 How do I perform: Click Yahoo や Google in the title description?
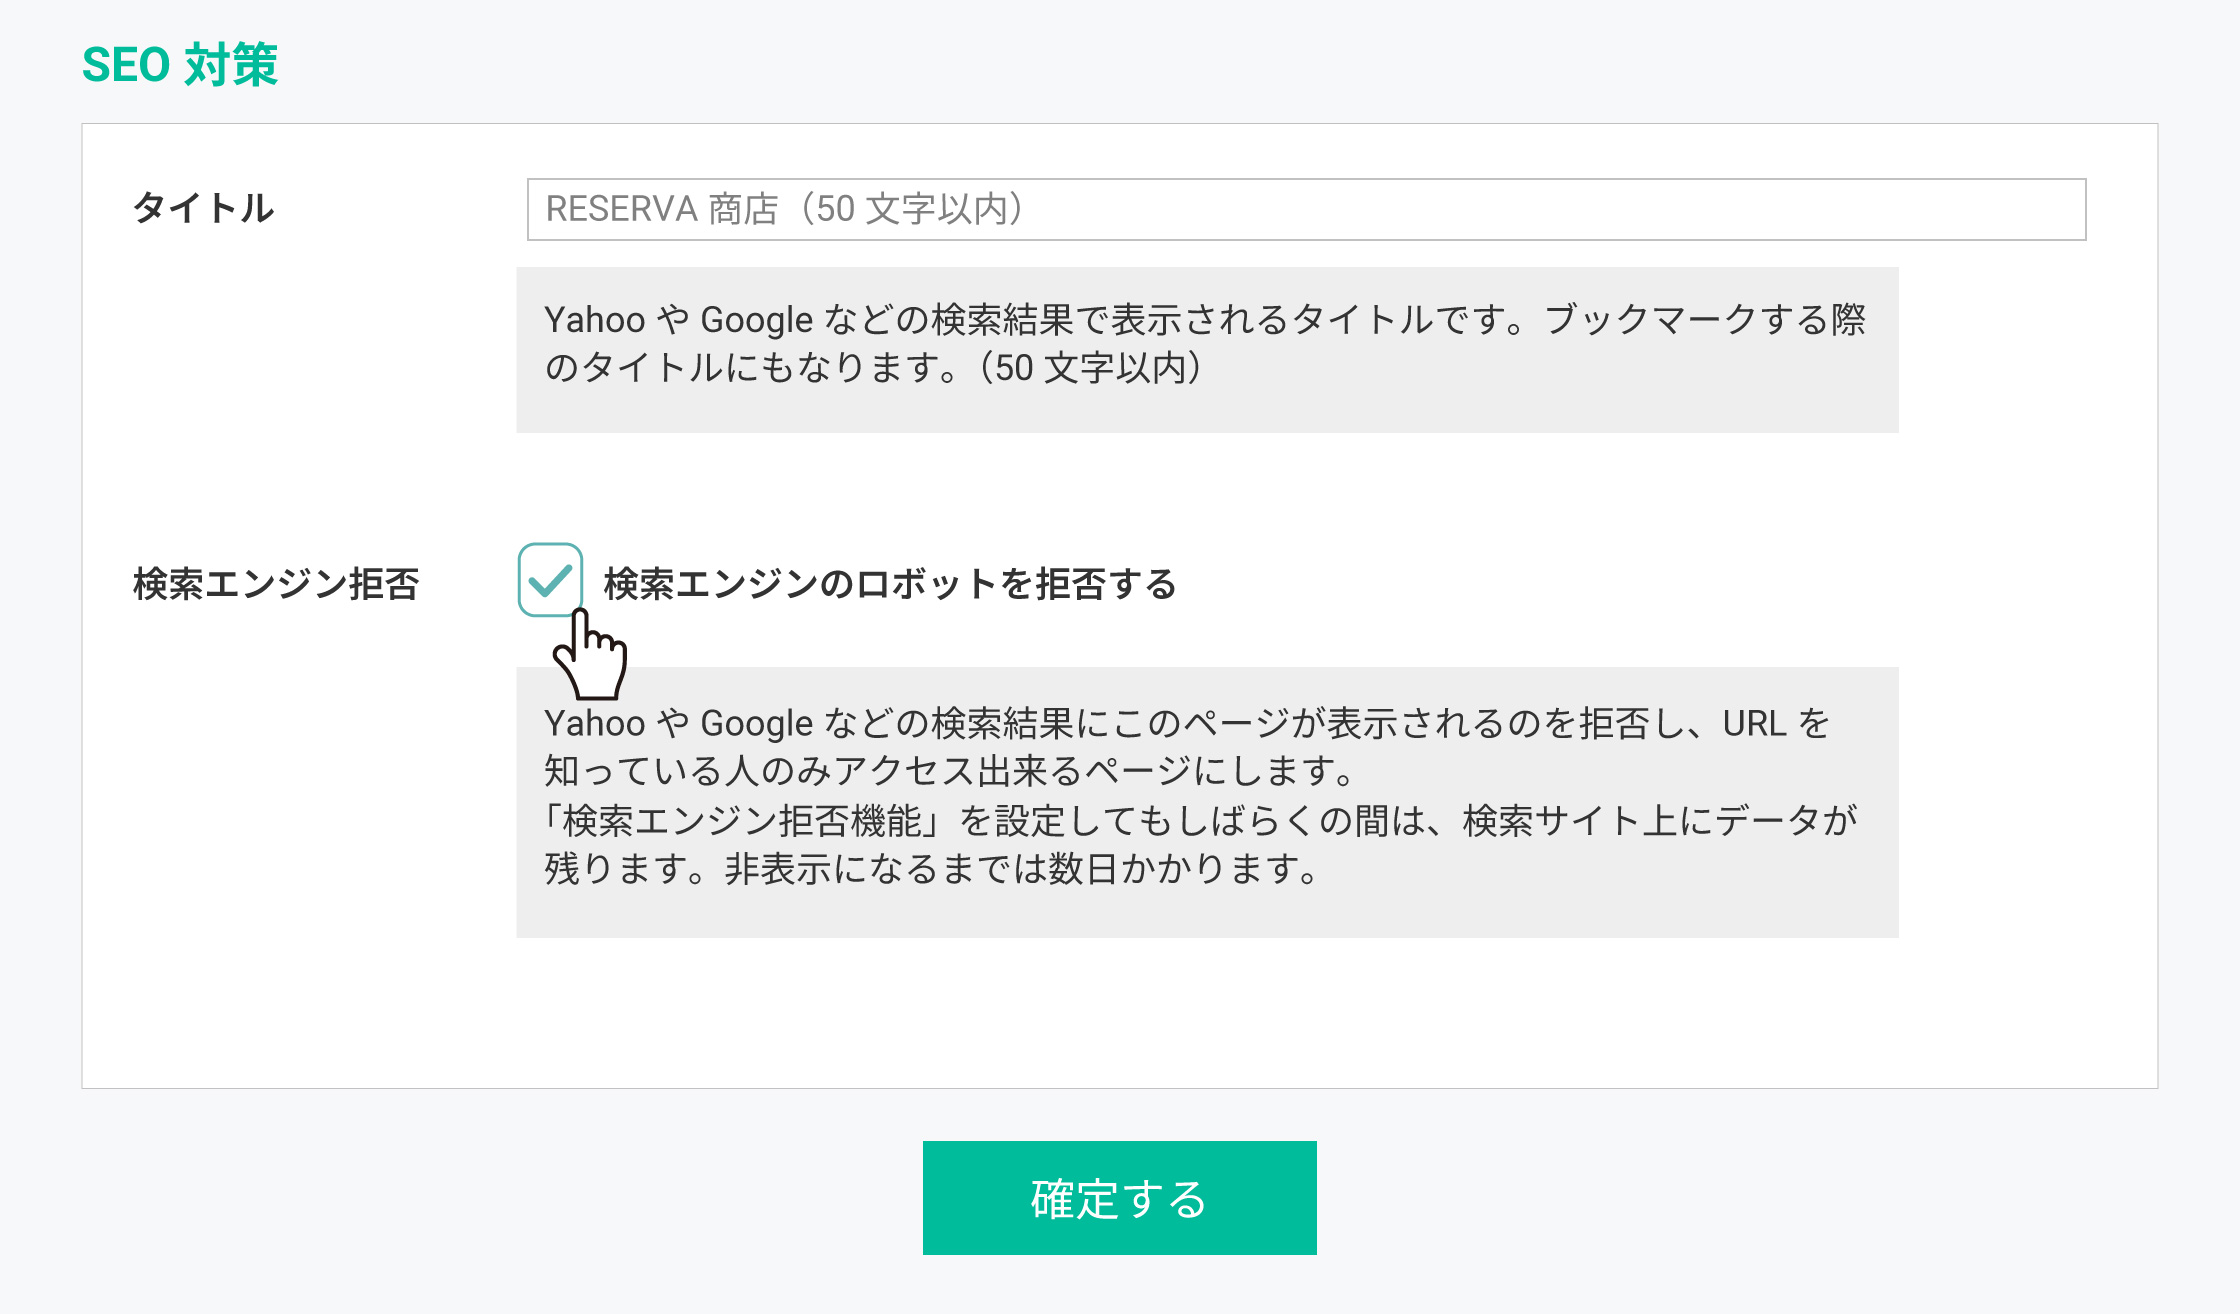(679, 320)
